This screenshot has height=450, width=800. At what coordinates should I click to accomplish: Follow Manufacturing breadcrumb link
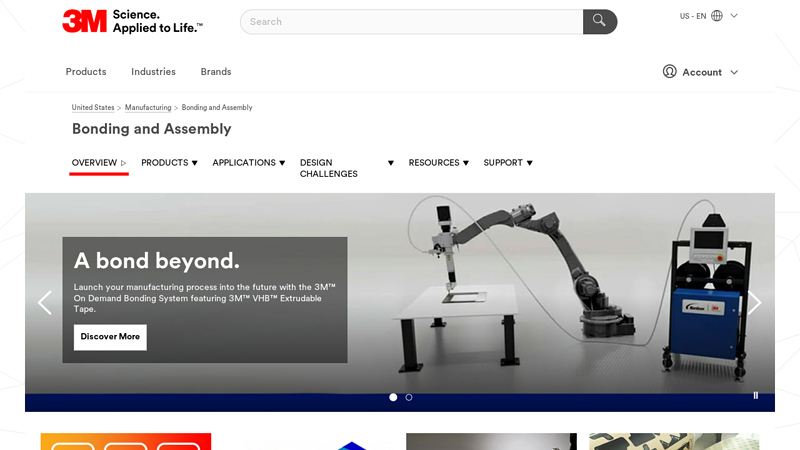(148, 108)
